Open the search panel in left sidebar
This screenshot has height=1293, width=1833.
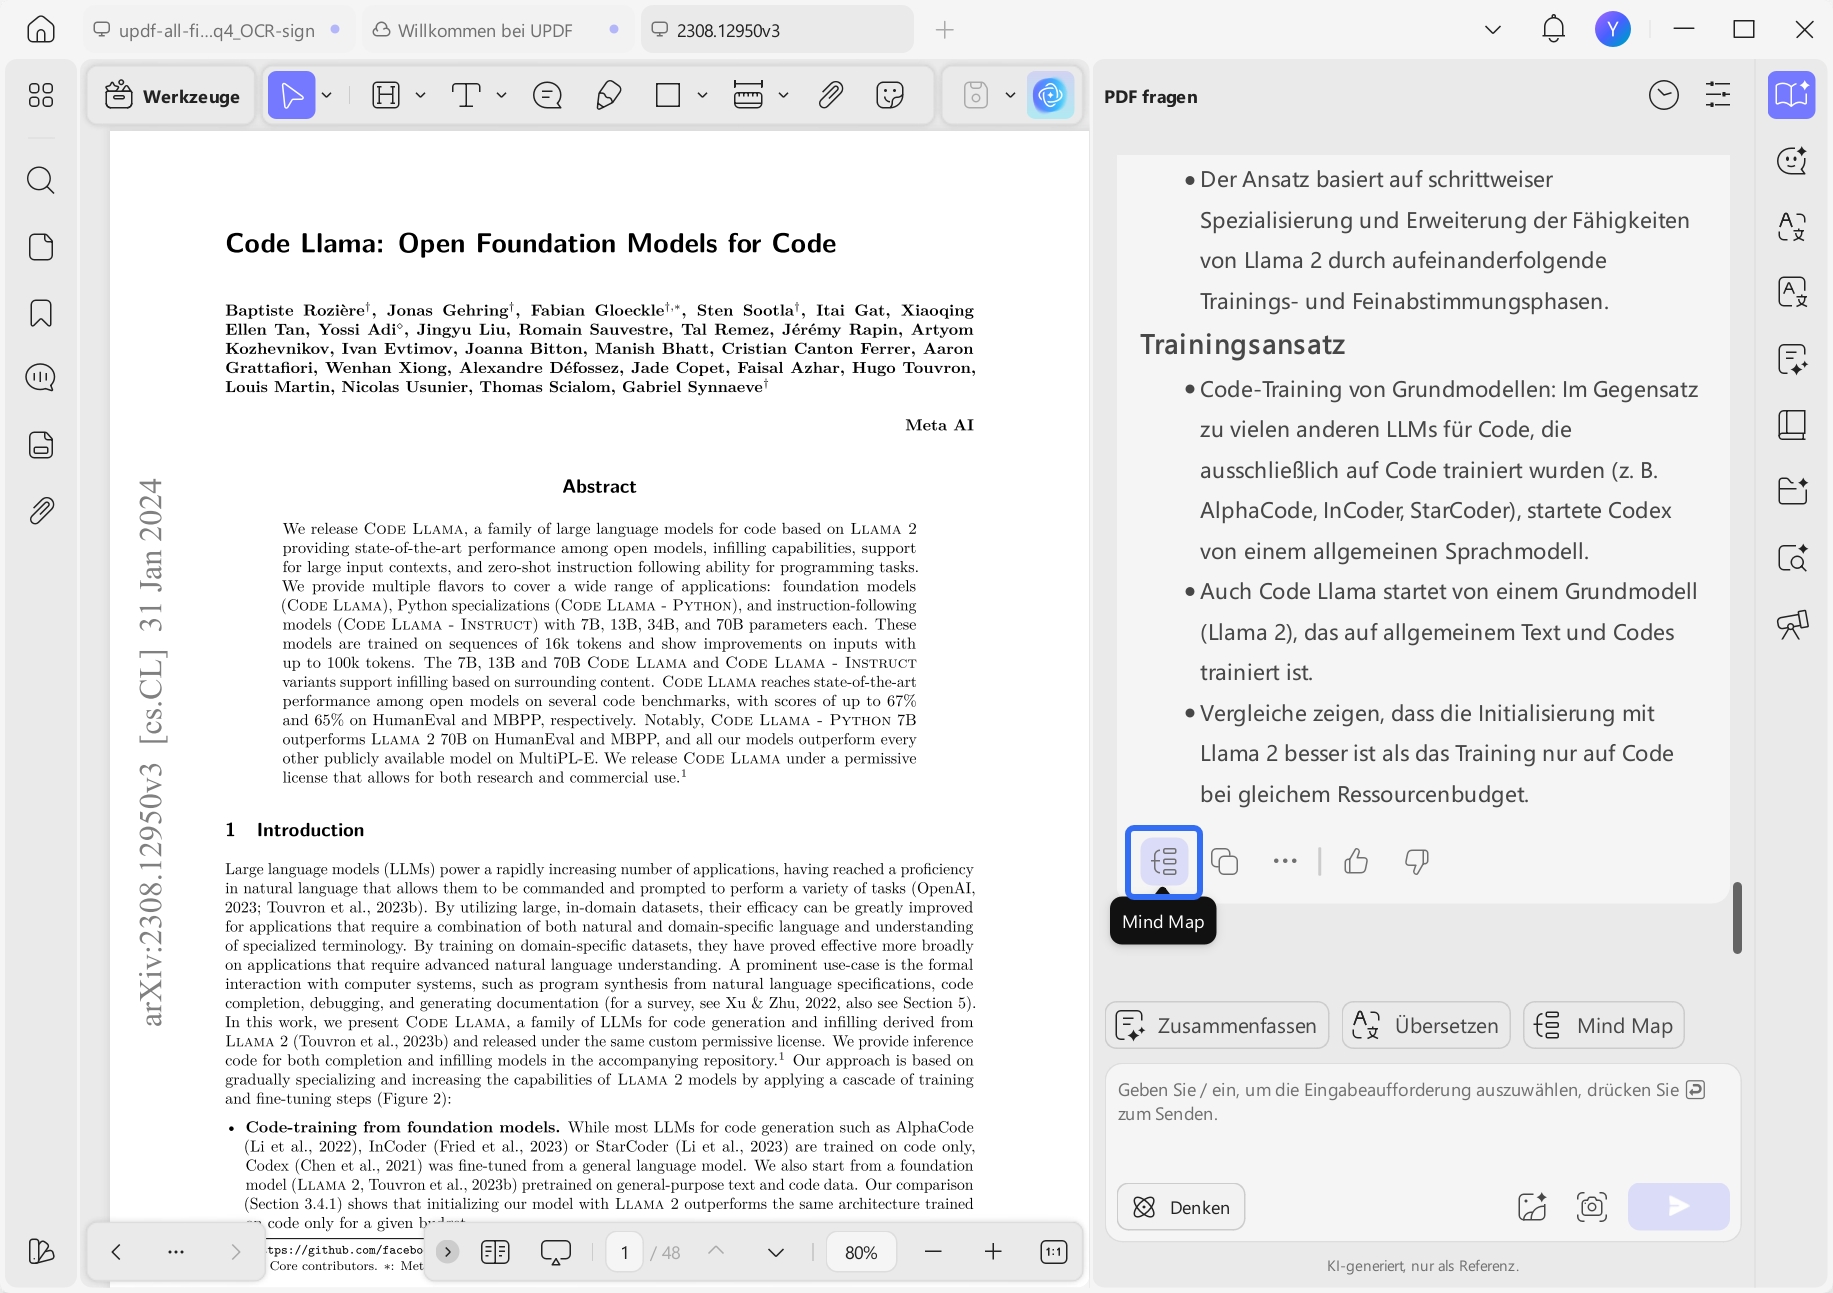[41, 181]
